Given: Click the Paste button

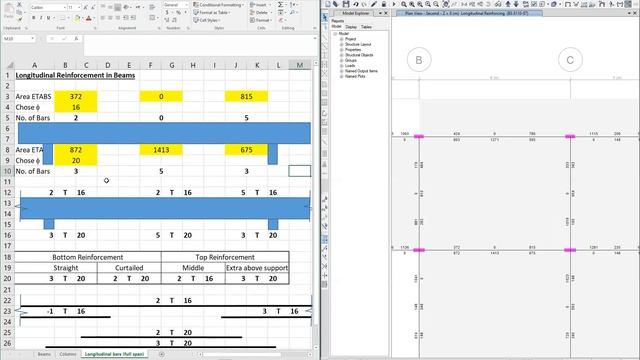Looking at the screenshot, I should click(x=9, y=10).
